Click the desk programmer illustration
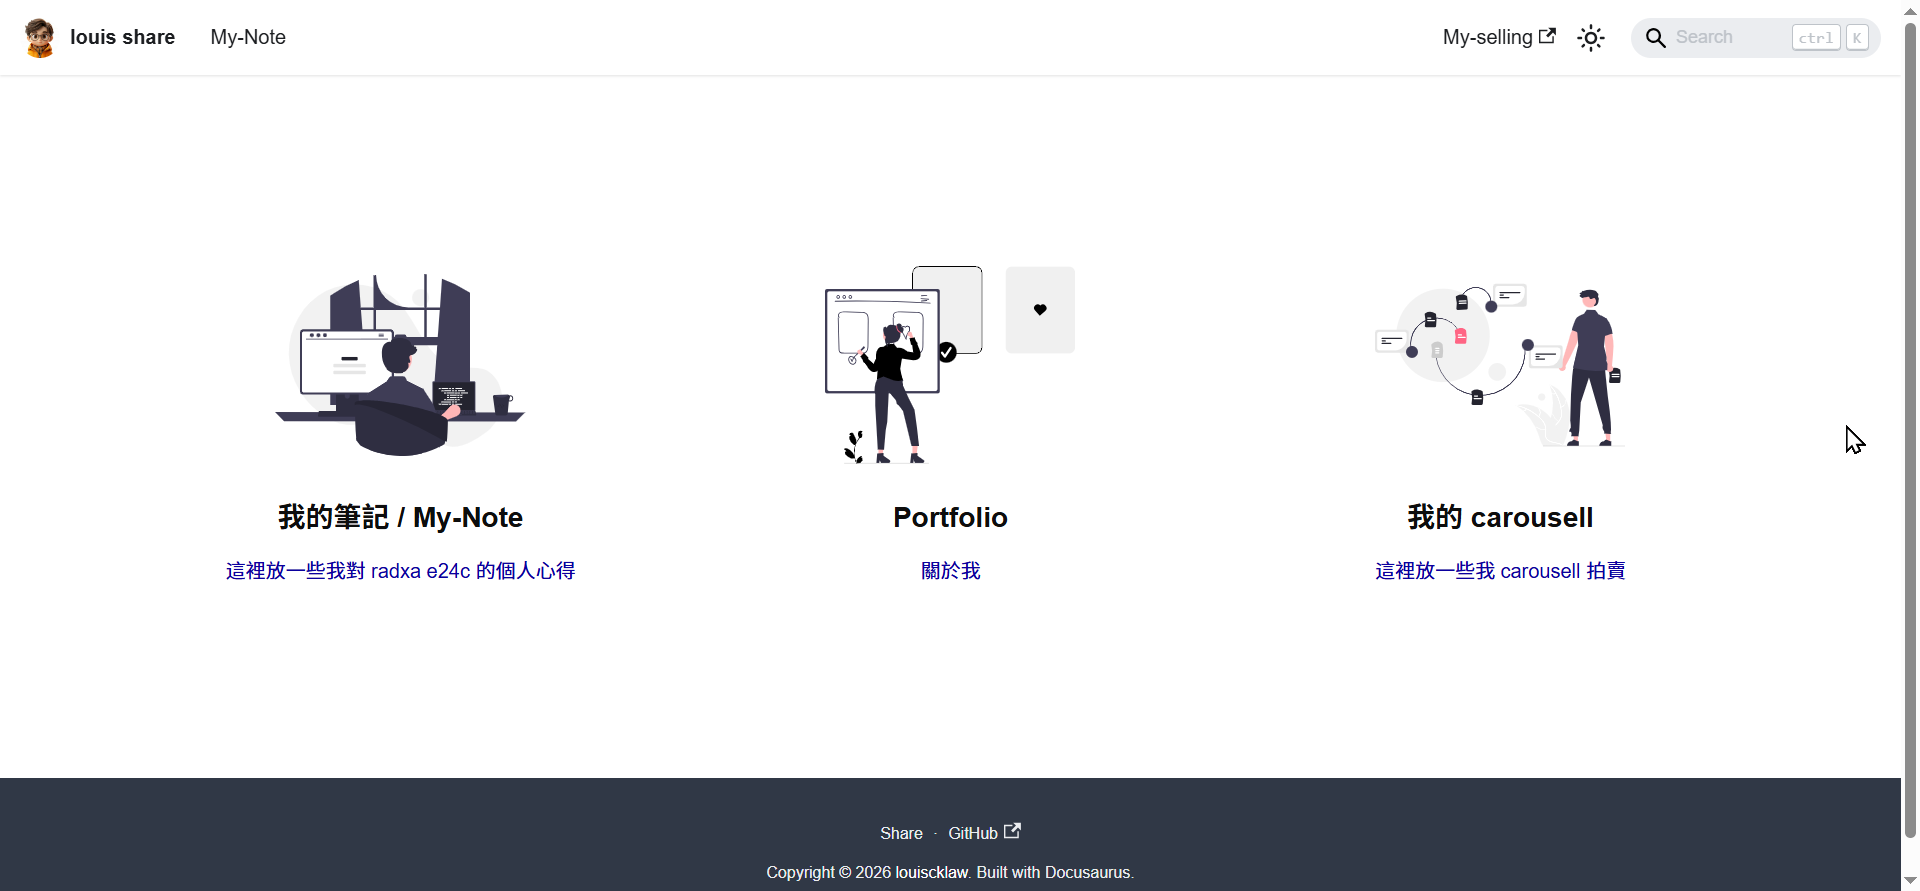 tap(400, 365)
